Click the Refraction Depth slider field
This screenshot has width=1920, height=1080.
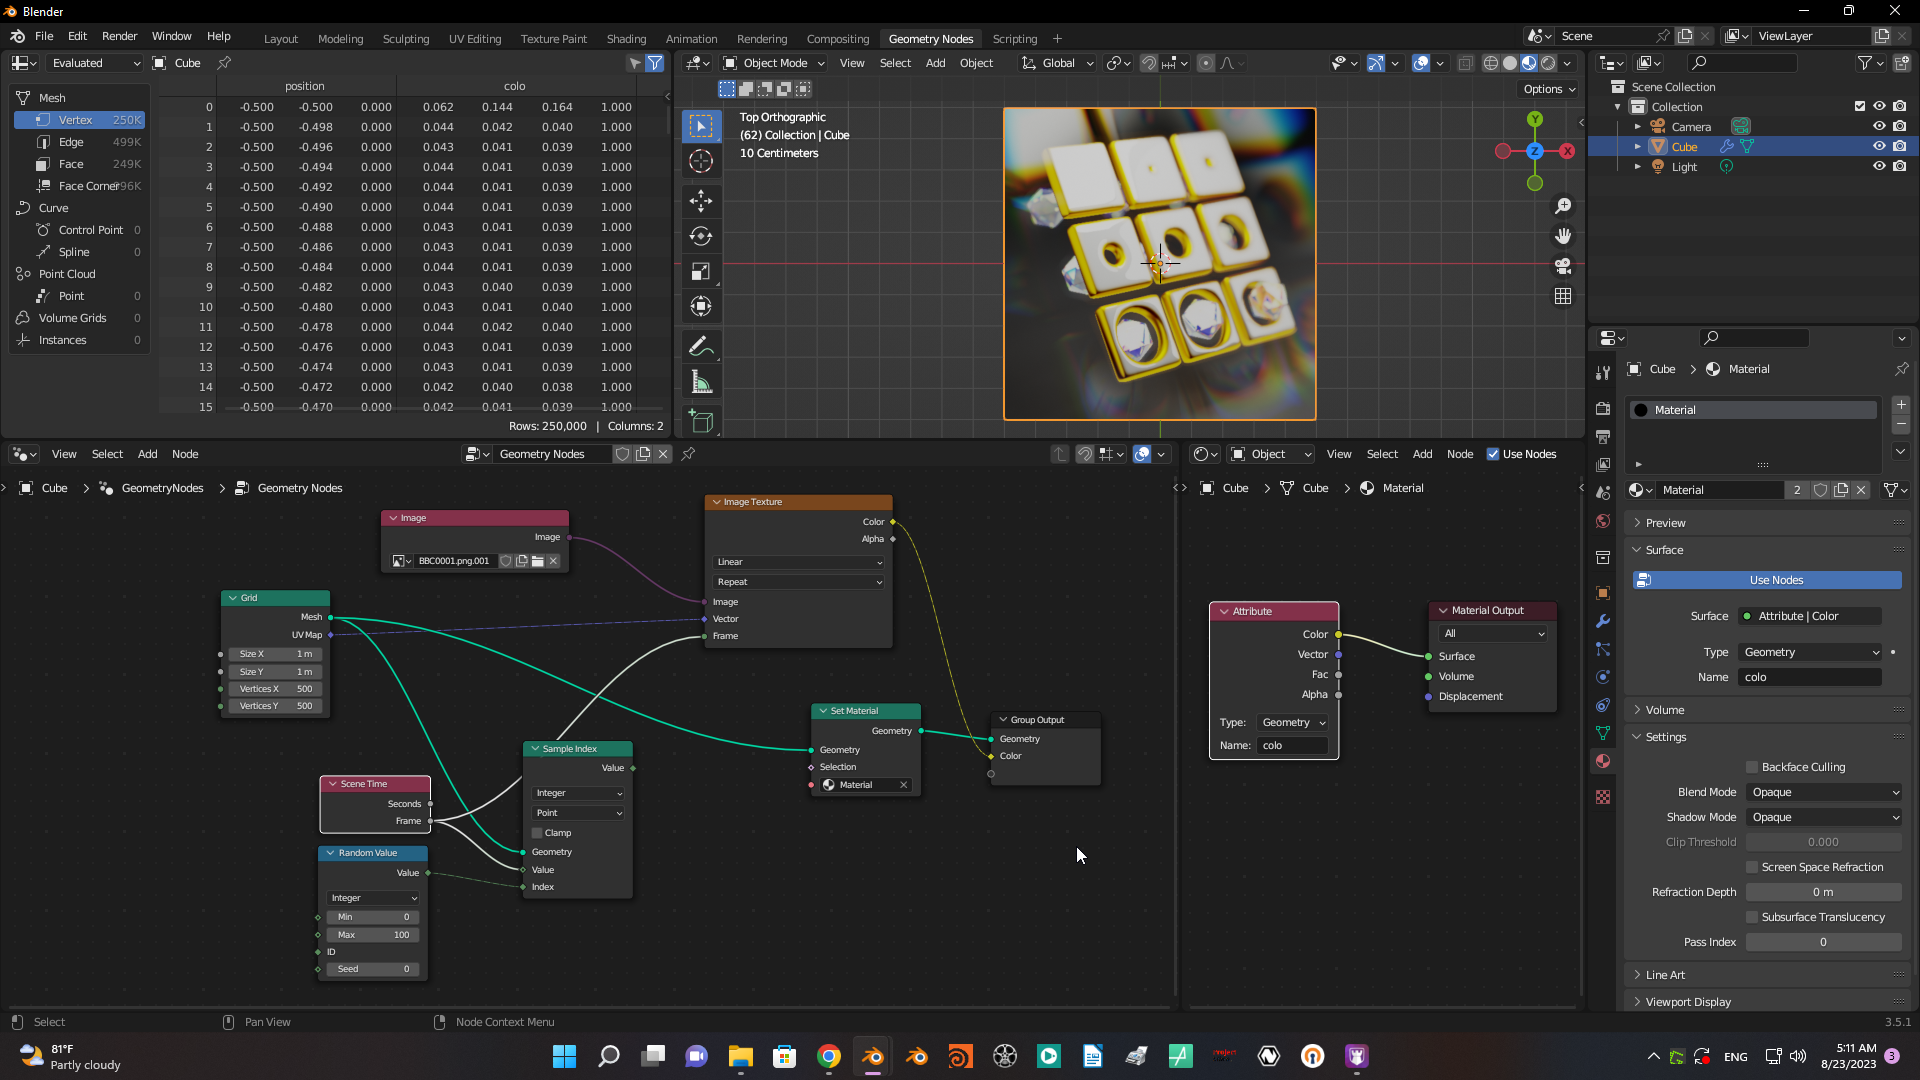click(1824, 892)
